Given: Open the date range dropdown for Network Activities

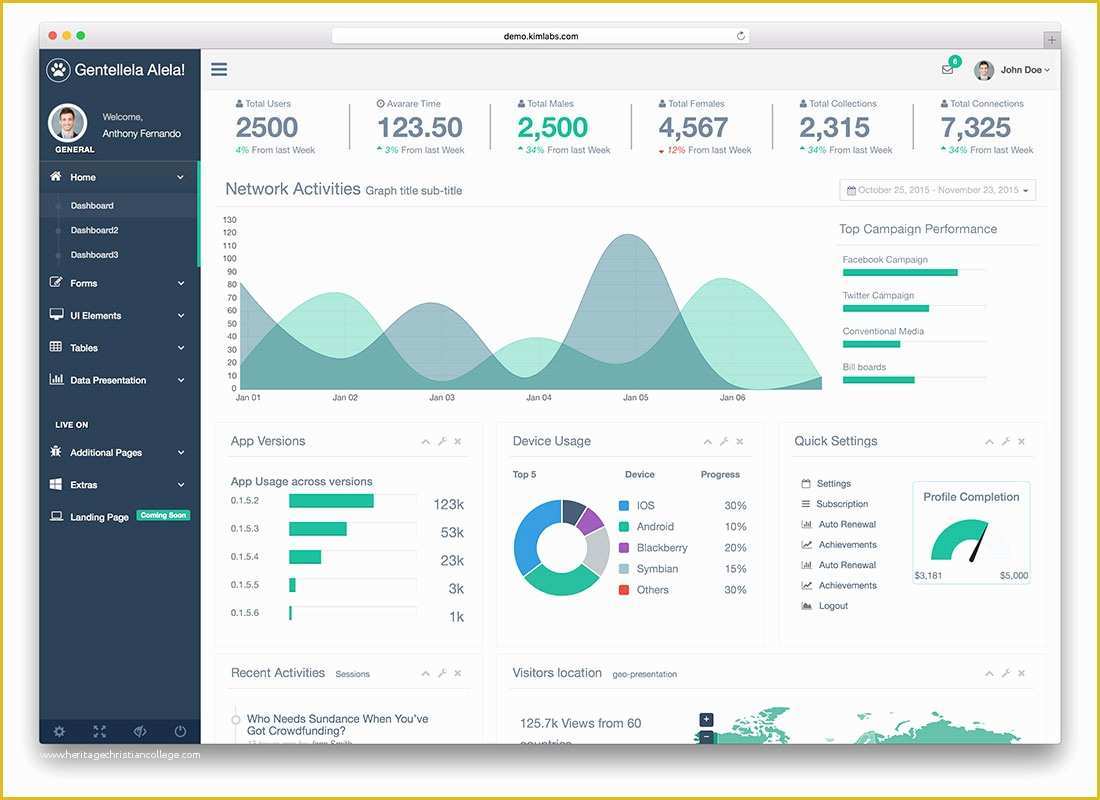Looking at the screenshot, I should coord(937,190).
